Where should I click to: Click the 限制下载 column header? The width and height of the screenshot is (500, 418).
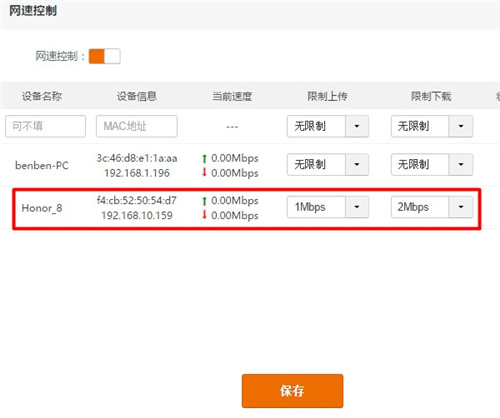tap(431, 96)
